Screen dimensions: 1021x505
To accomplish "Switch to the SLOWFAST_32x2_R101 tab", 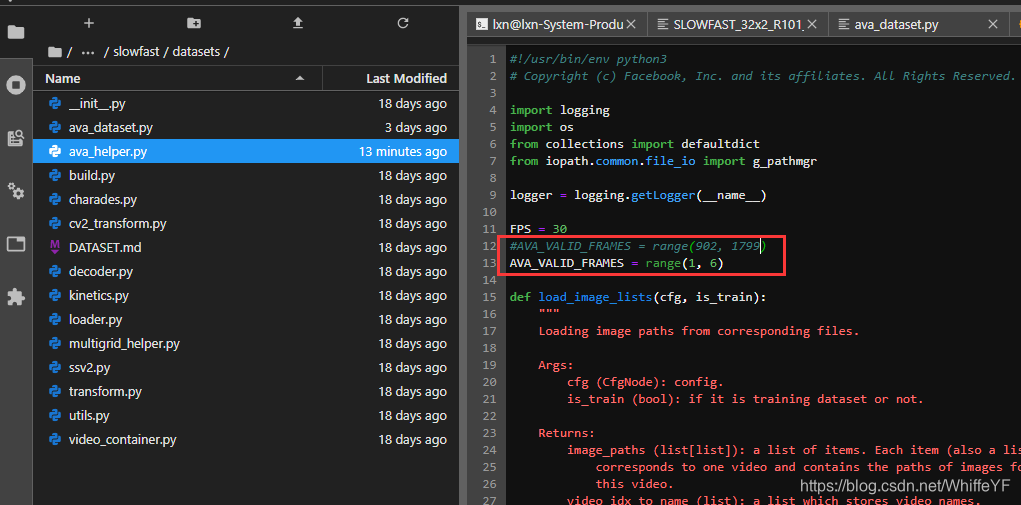I will [738, 25].
